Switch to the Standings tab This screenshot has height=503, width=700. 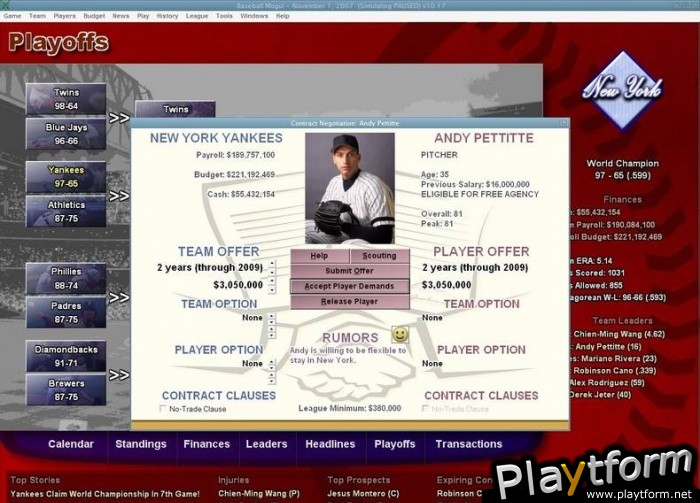141,444
